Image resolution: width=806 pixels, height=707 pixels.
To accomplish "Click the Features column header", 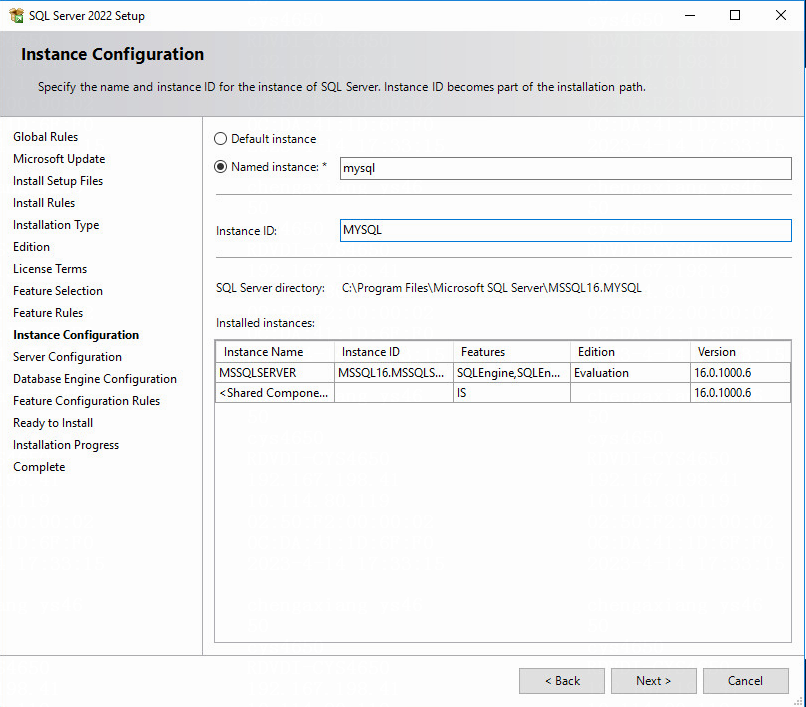I will (x=512, y=352).
